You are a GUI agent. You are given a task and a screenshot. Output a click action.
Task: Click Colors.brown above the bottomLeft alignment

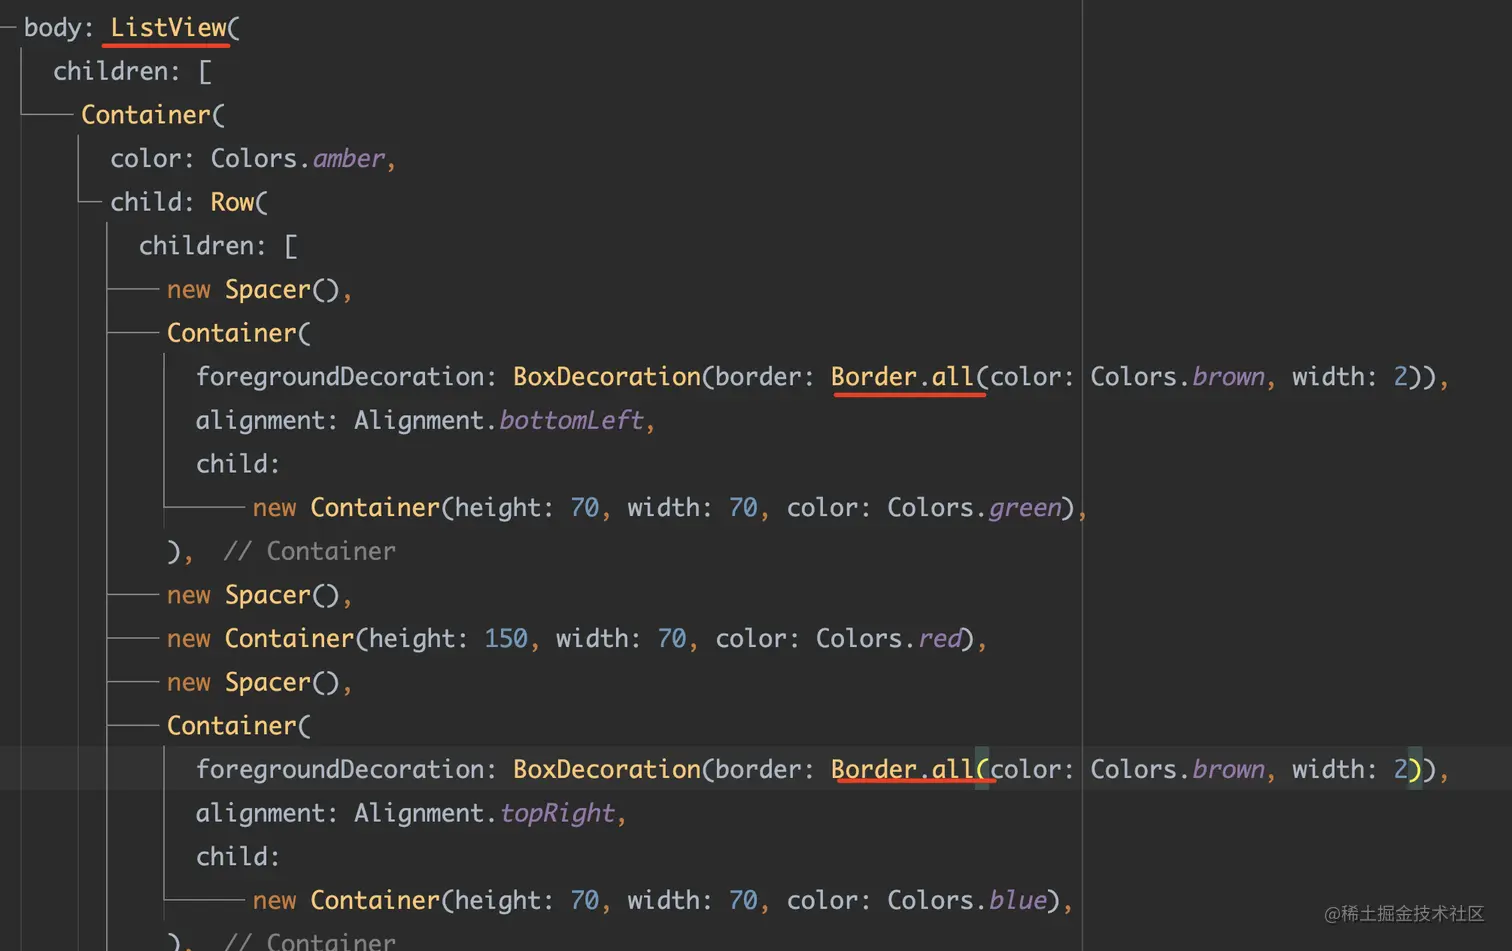[1177, 376]
